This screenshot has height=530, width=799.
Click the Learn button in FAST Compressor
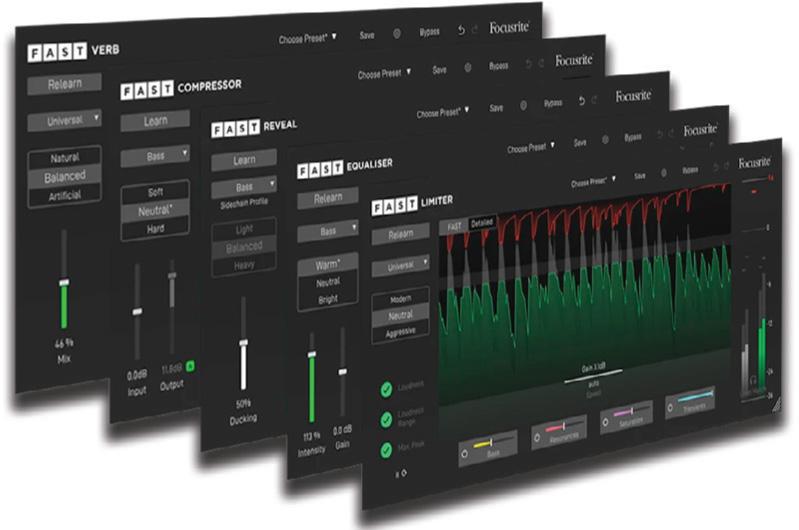pos(155,121)
